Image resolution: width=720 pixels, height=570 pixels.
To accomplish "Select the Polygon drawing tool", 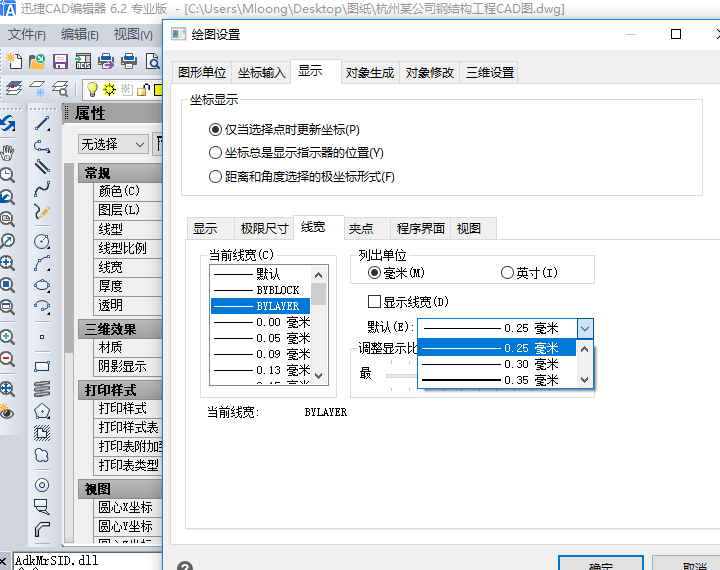I will (x=42, y=411).
